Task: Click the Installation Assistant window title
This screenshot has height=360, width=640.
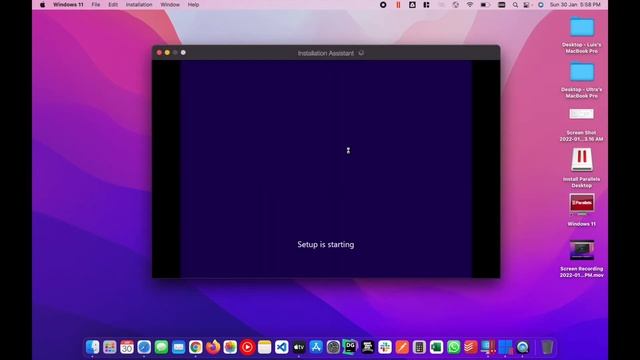Action: tap(325, 53)
